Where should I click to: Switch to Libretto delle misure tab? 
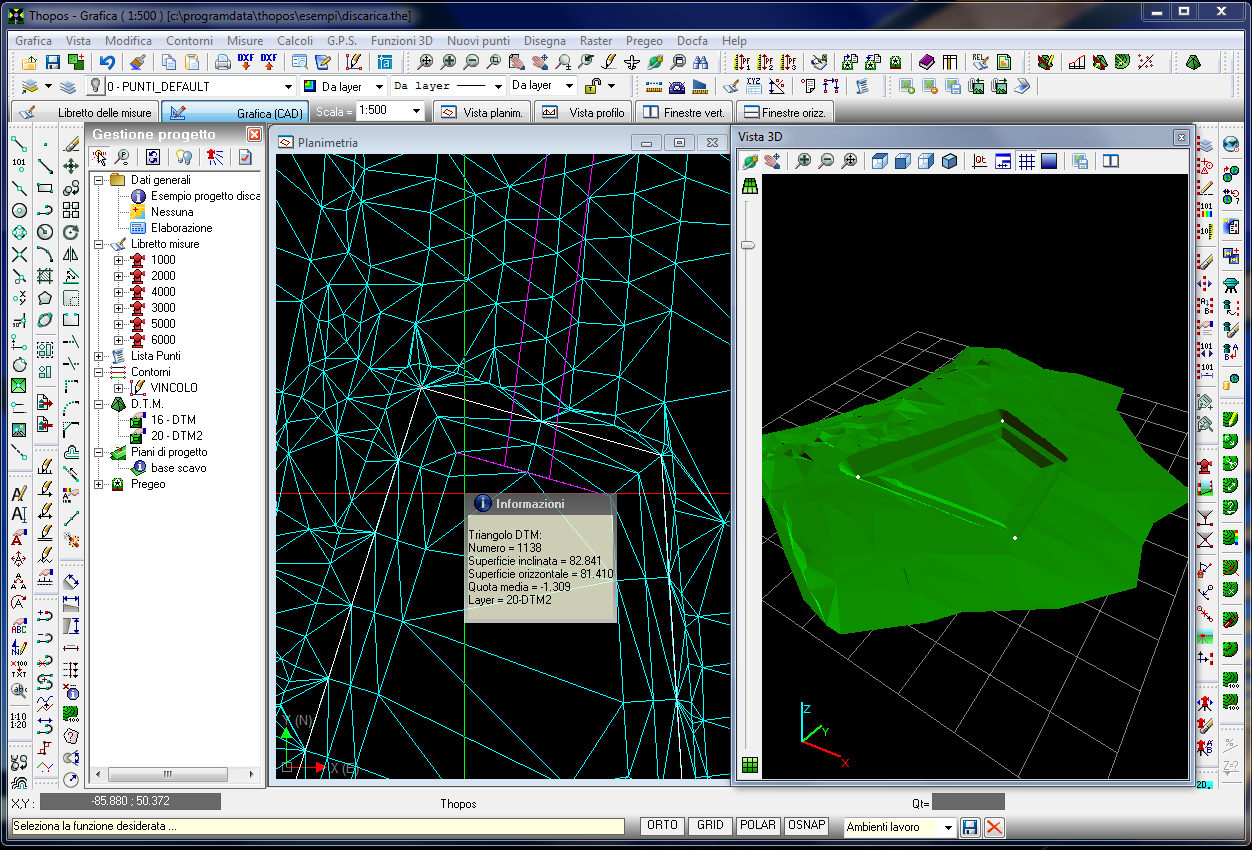[x=84, y=112]
